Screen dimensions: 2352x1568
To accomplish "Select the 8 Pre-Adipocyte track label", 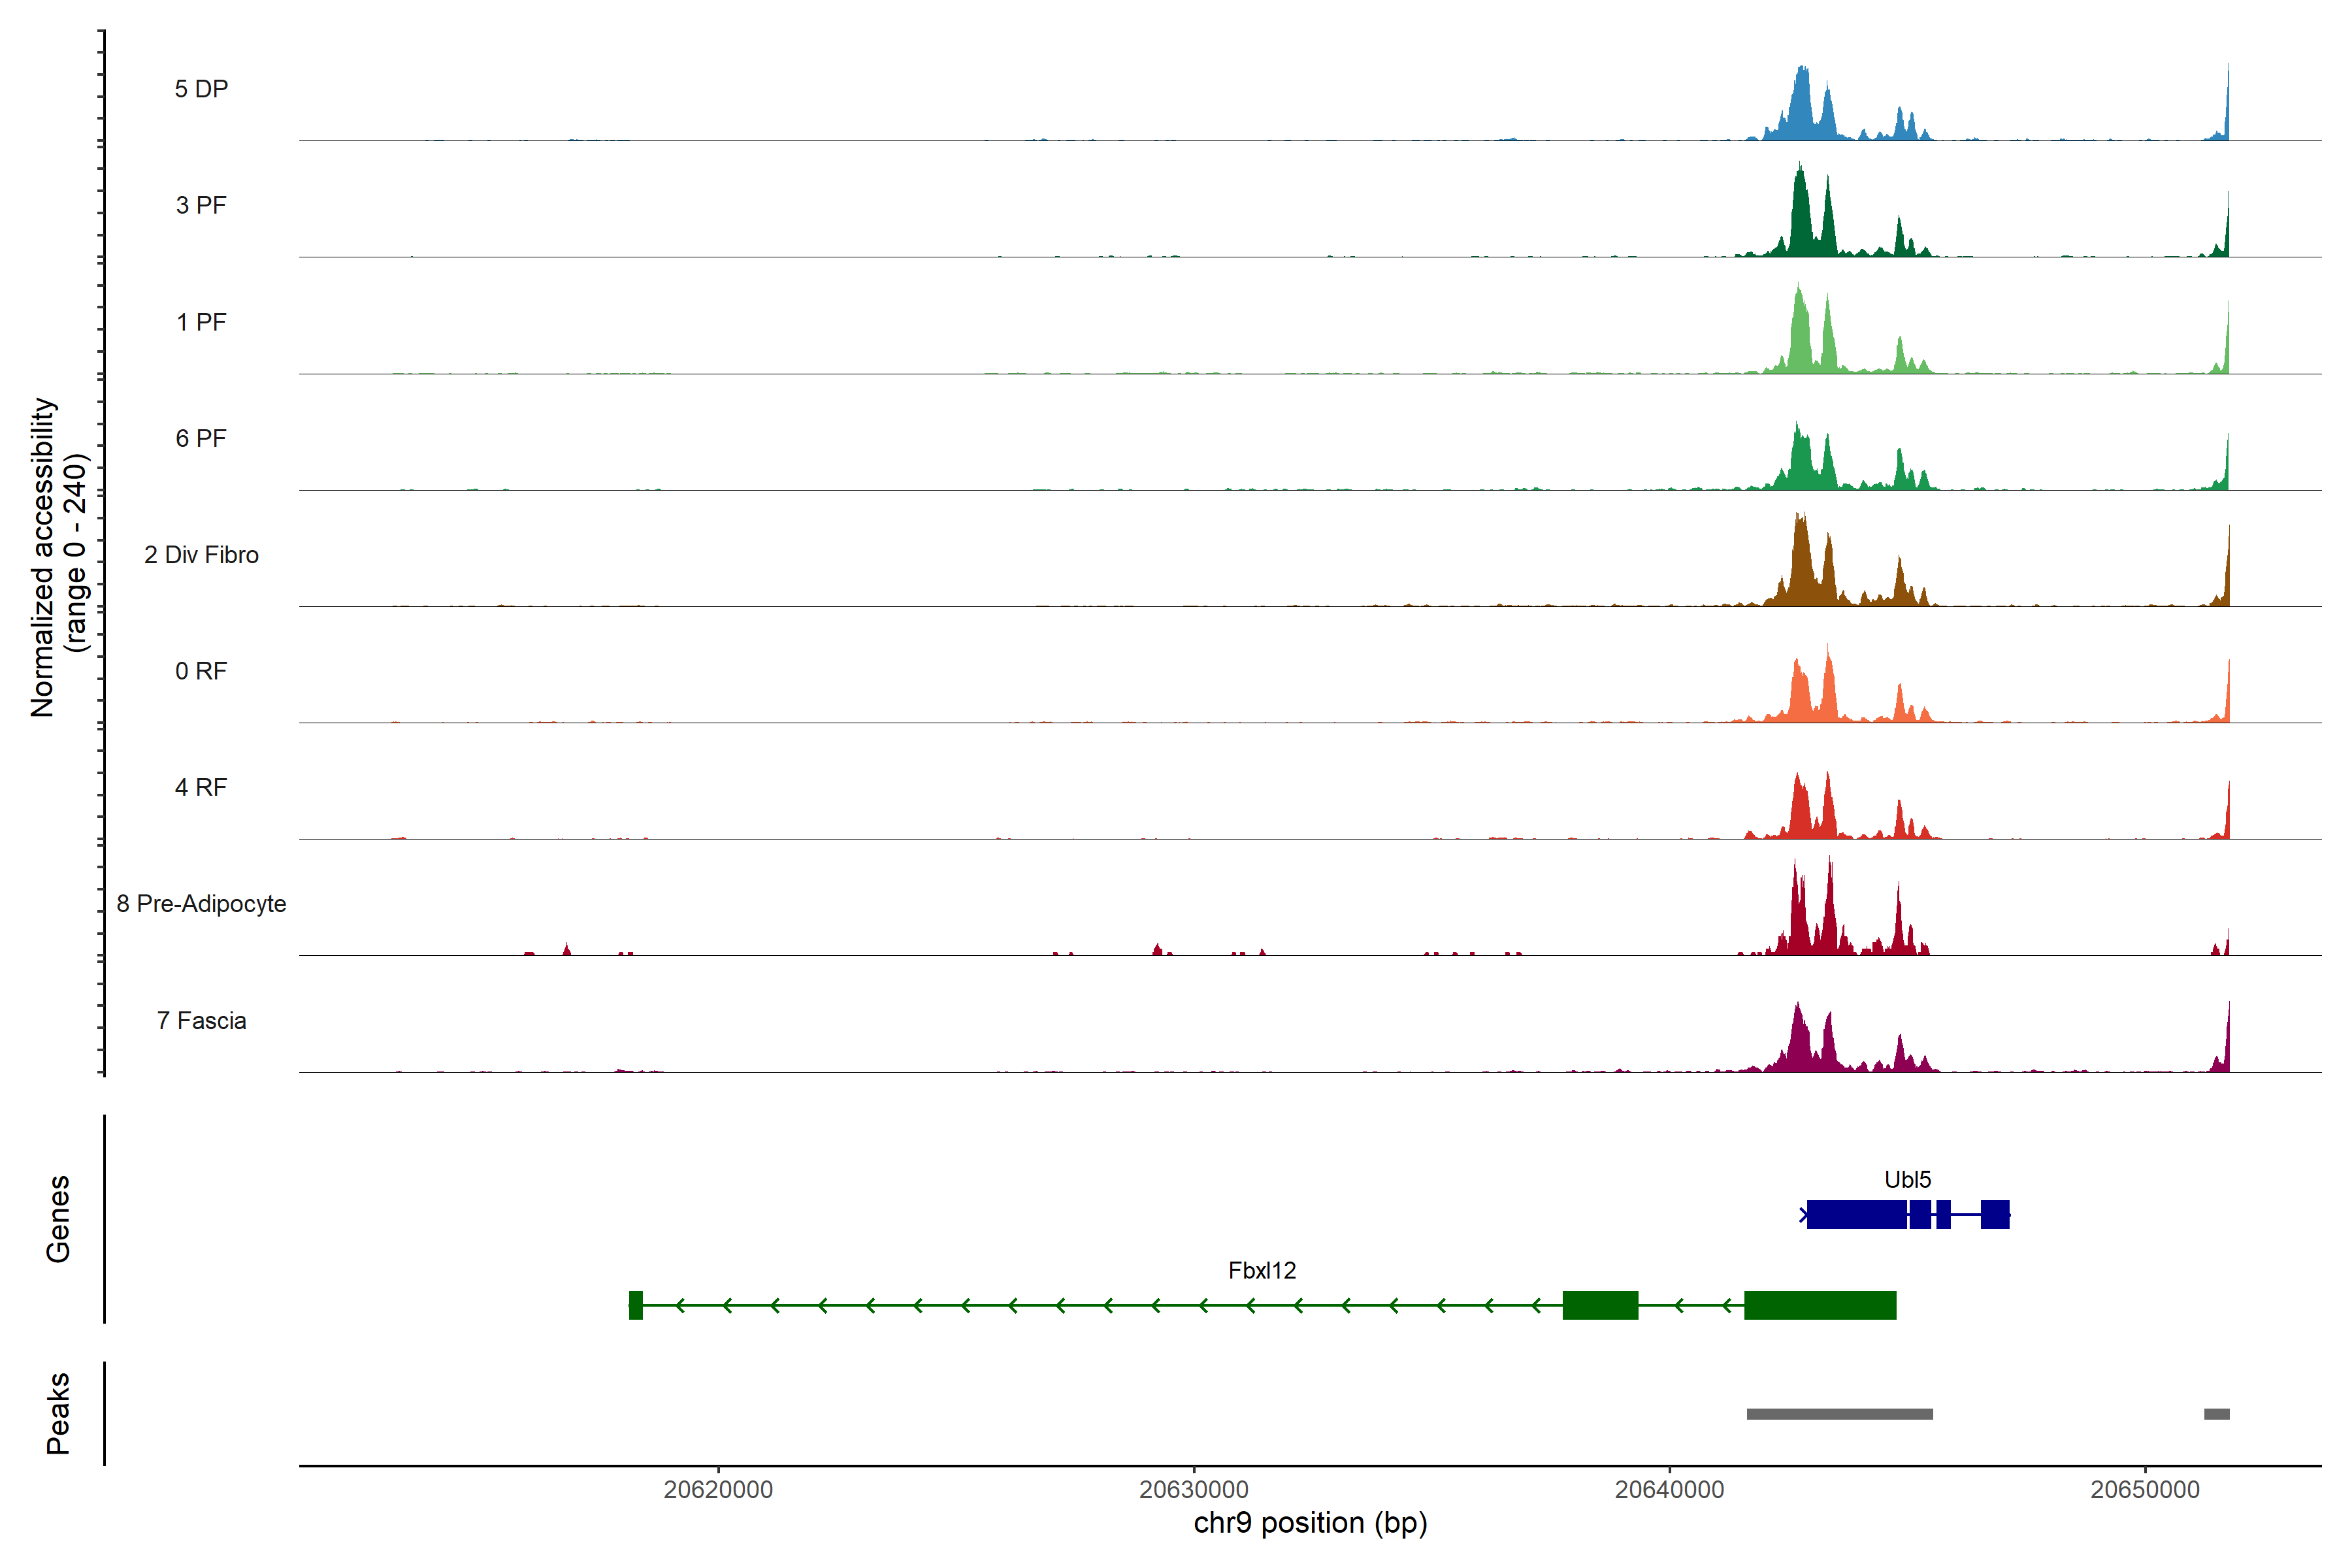I will tap(201, 904).
